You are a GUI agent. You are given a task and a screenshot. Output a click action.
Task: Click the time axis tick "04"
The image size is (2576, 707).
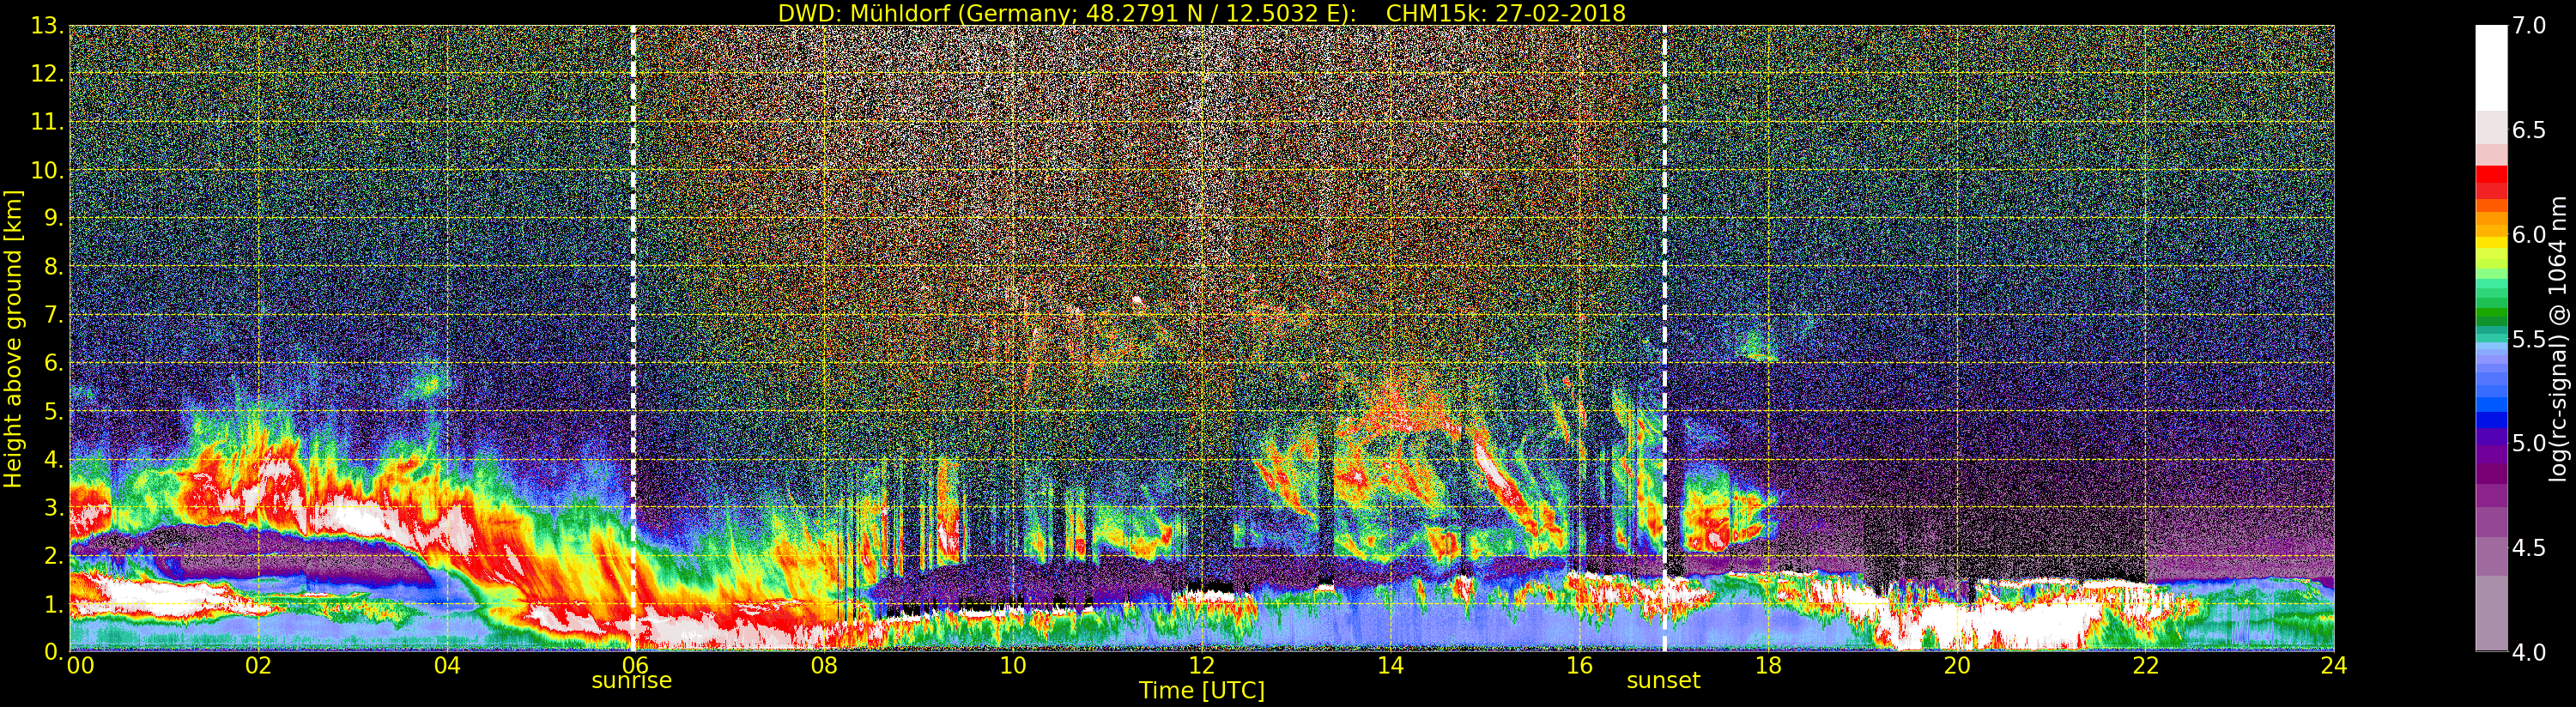[x=447, y=666]
